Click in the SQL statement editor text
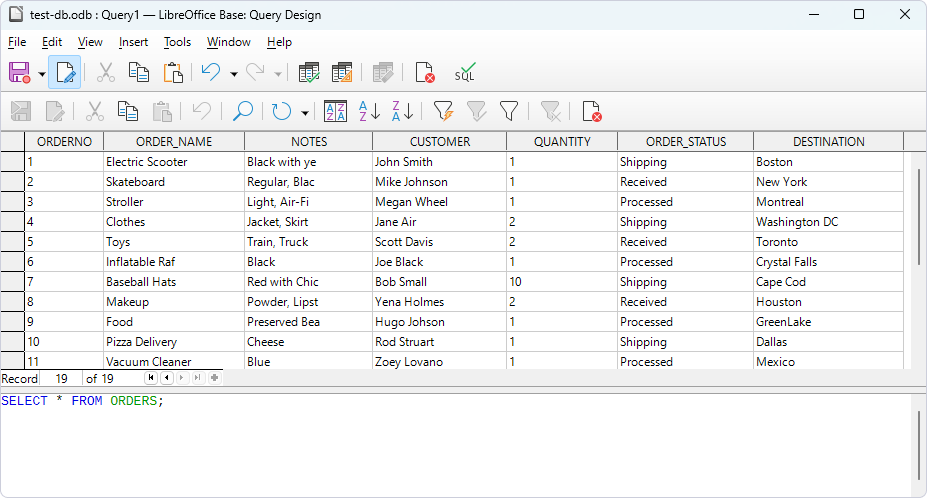927x498 pixels. pos(82,401)
